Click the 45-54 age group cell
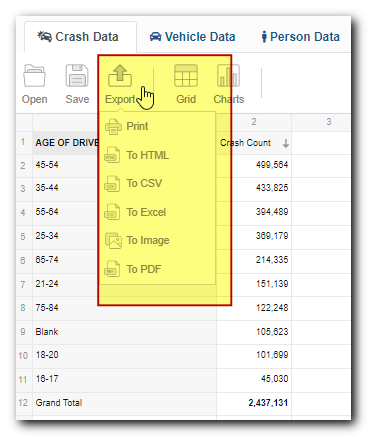This screenshot has height=437, width=368. (66, 165)
